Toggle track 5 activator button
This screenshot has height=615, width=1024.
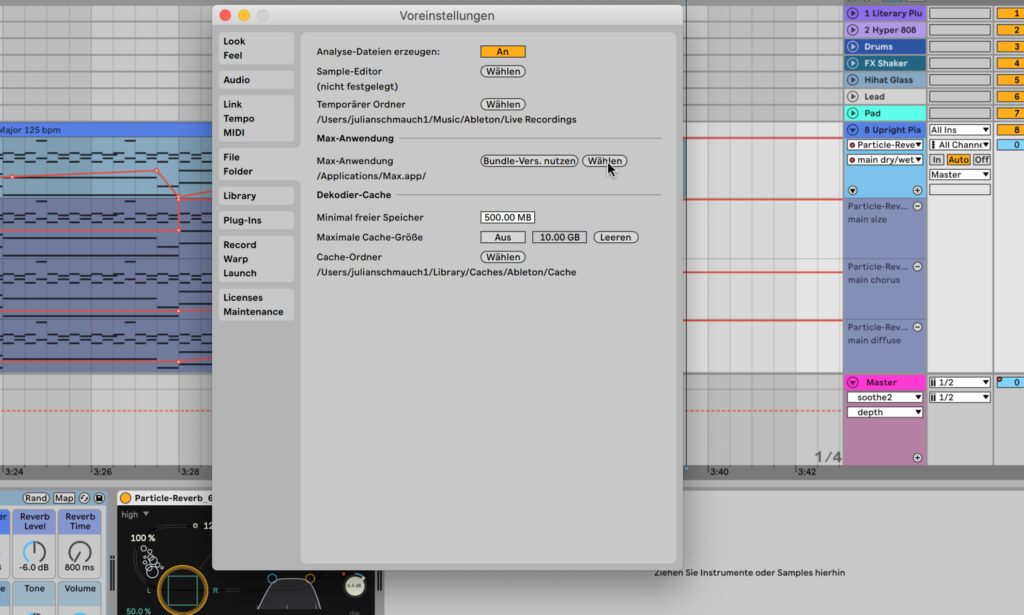(x=1010, y=80)
